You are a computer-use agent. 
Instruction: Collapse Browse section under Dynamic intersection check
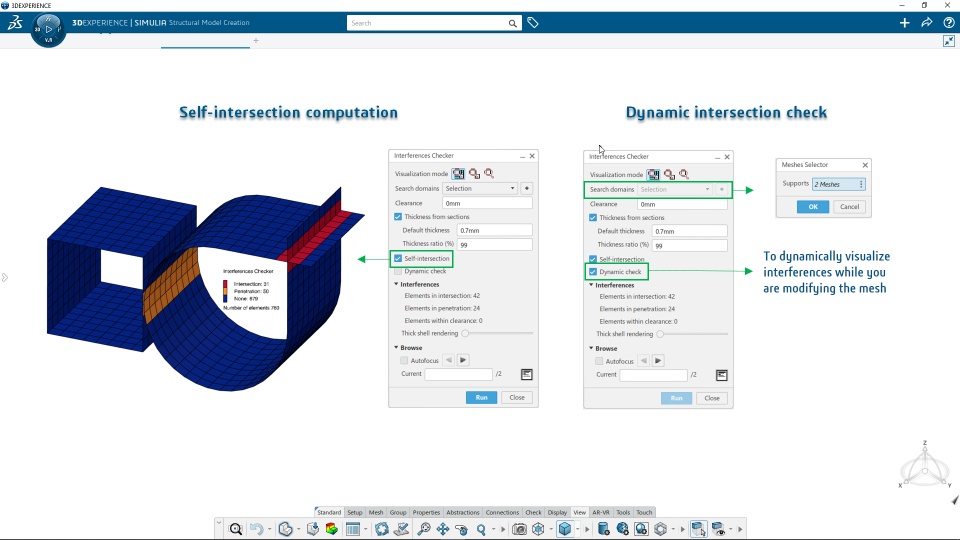pos(591,348)
